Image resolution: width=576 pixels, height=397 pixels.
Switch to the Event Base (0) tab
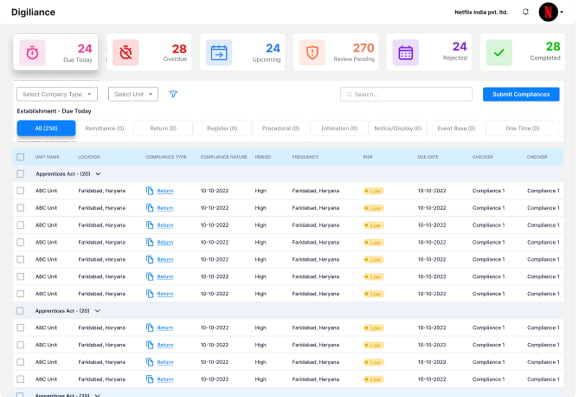tap(457, 128)
